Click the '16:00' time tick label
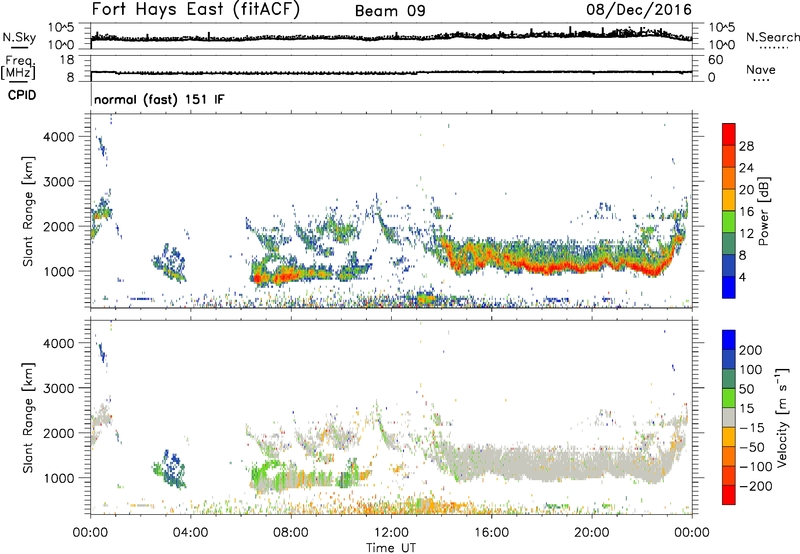 (491, 533)
